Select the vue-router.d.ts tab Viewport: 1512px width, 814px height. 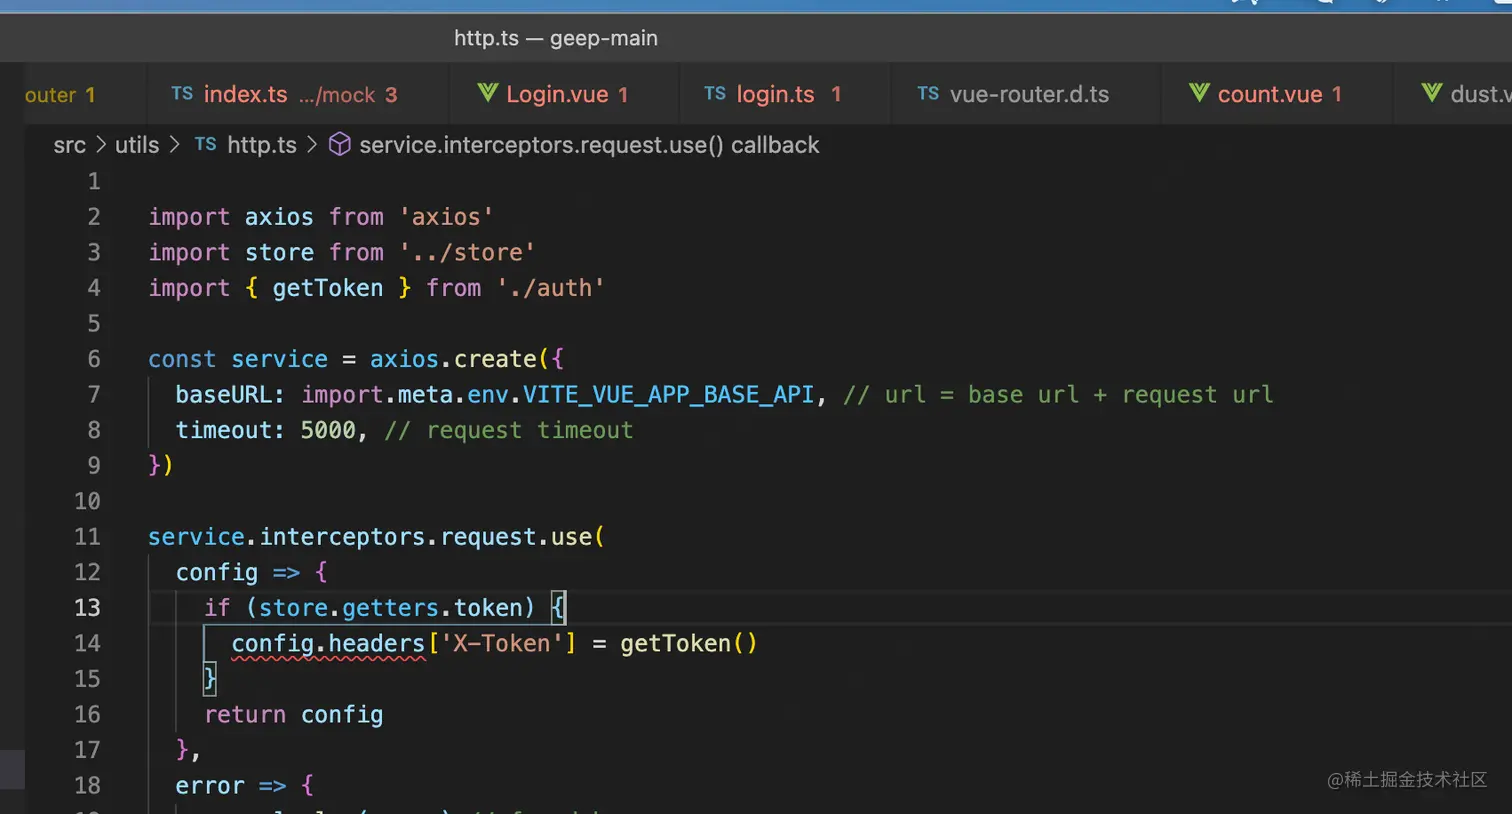coord(1028,94)
